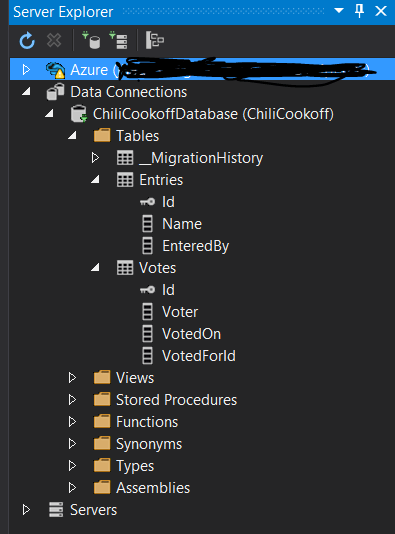This screenshot has height=534, width=395.
Task: Collapse the Data Connections node
Action: point(26,92)
